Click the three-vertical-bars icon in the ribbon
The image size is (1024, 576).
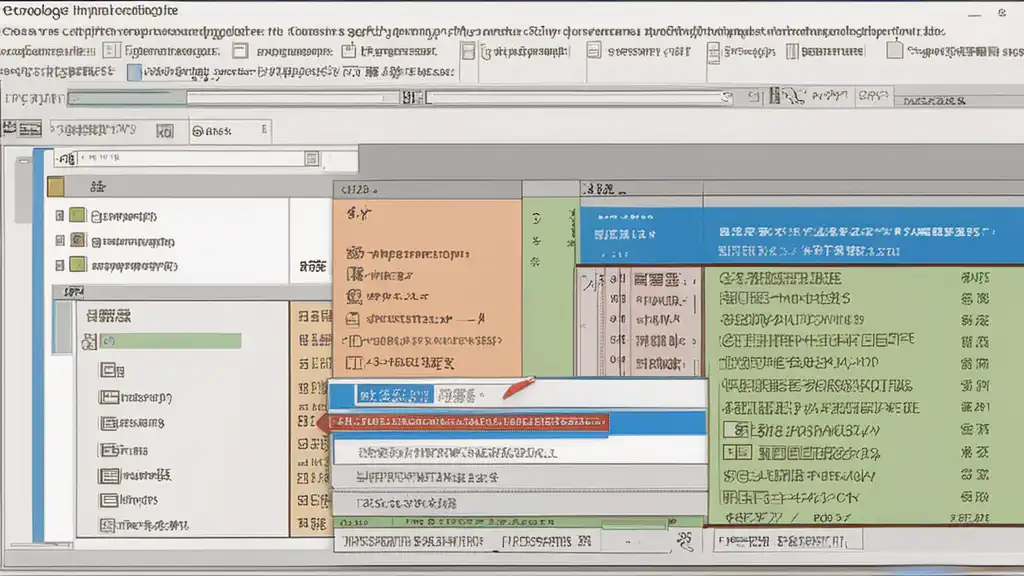click(792, 51)
